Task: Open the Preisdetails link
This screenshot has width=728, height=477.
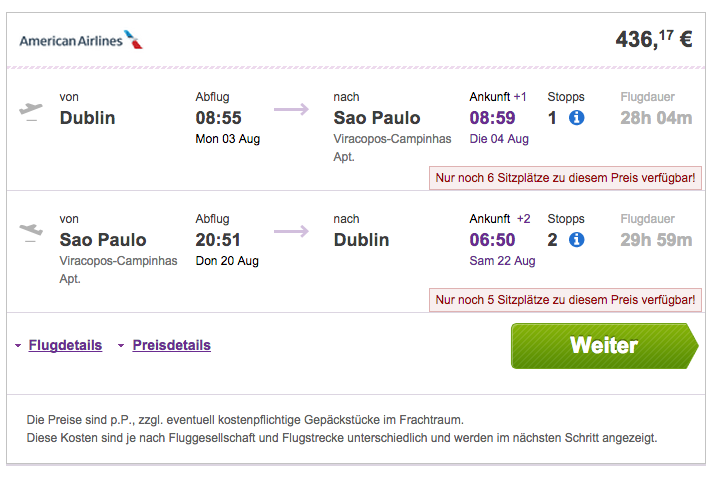Action: [x=171, y=345]
